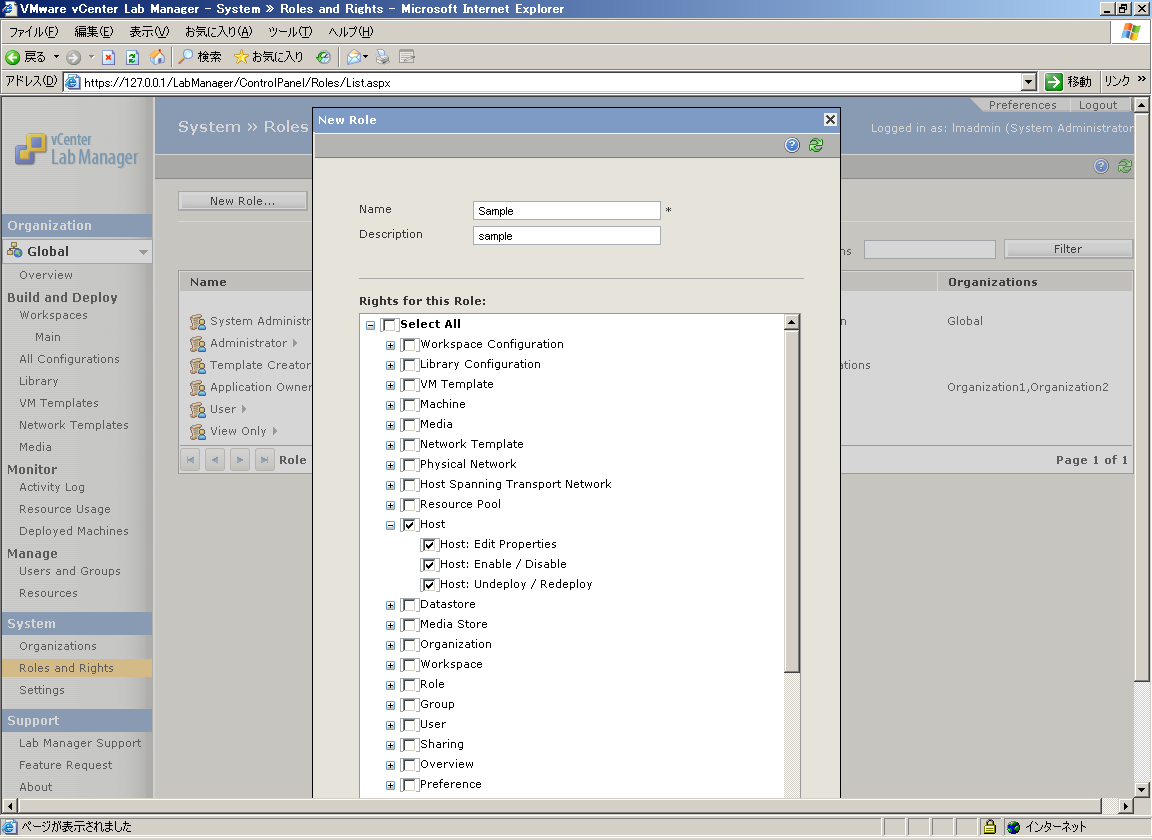Open Activity Log in sidebar
The image size is (1152, 840).
click(x=51, y=487)
